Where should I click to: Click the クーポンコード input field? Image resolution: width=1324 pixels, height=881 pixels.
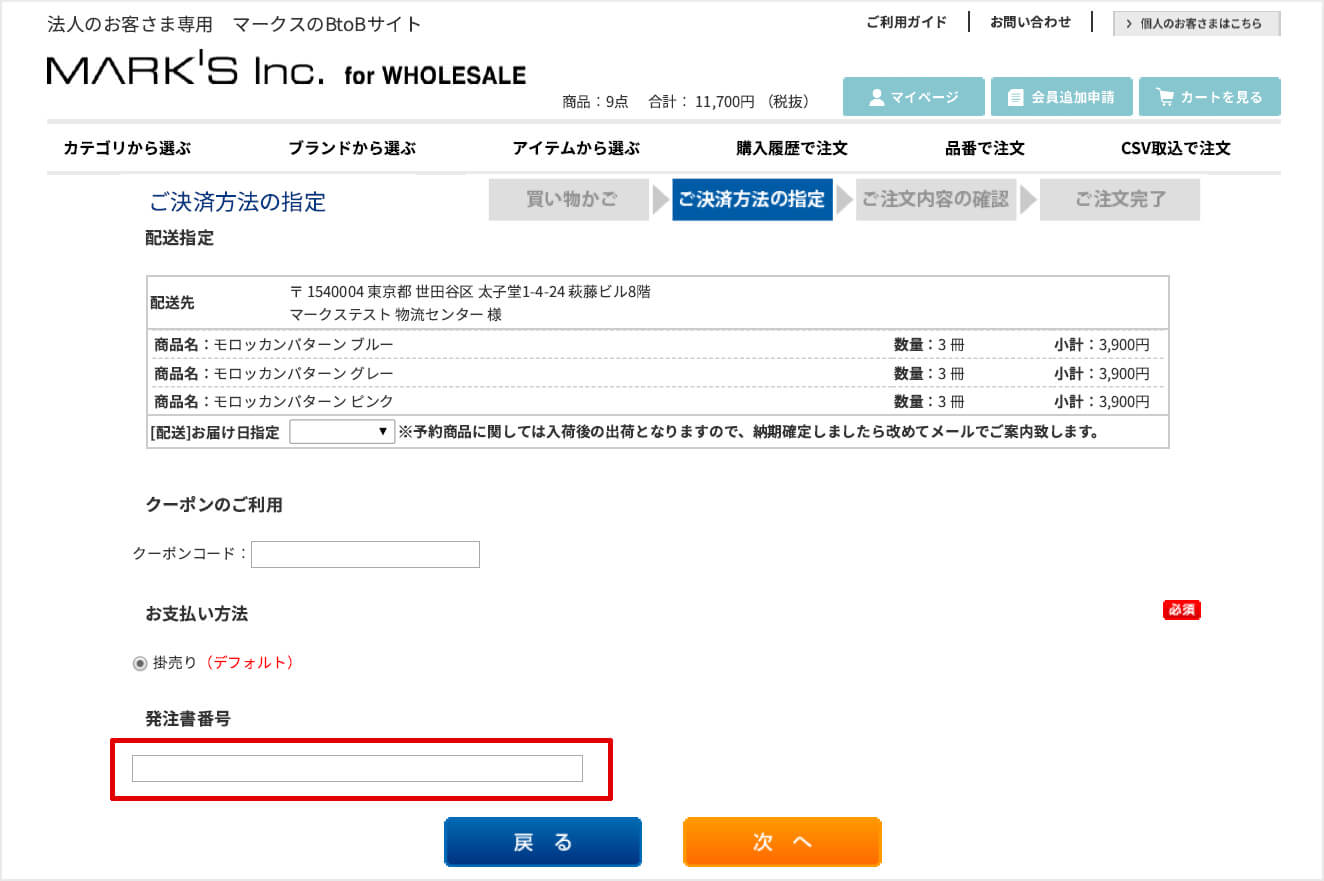click(x=365, y=554)
